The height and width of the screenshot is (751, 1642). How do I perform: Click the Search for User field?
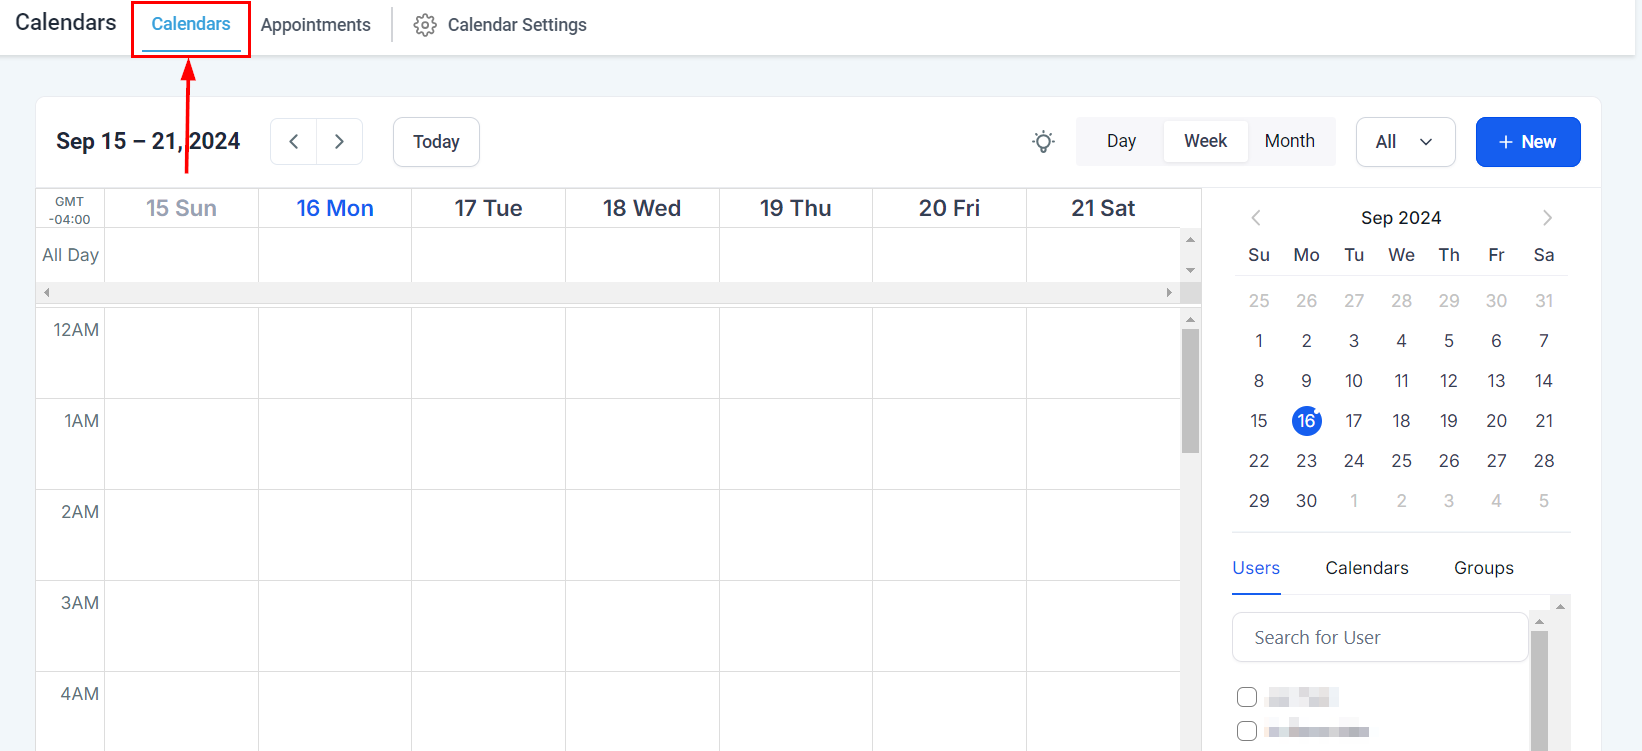tap(1379, 638)
